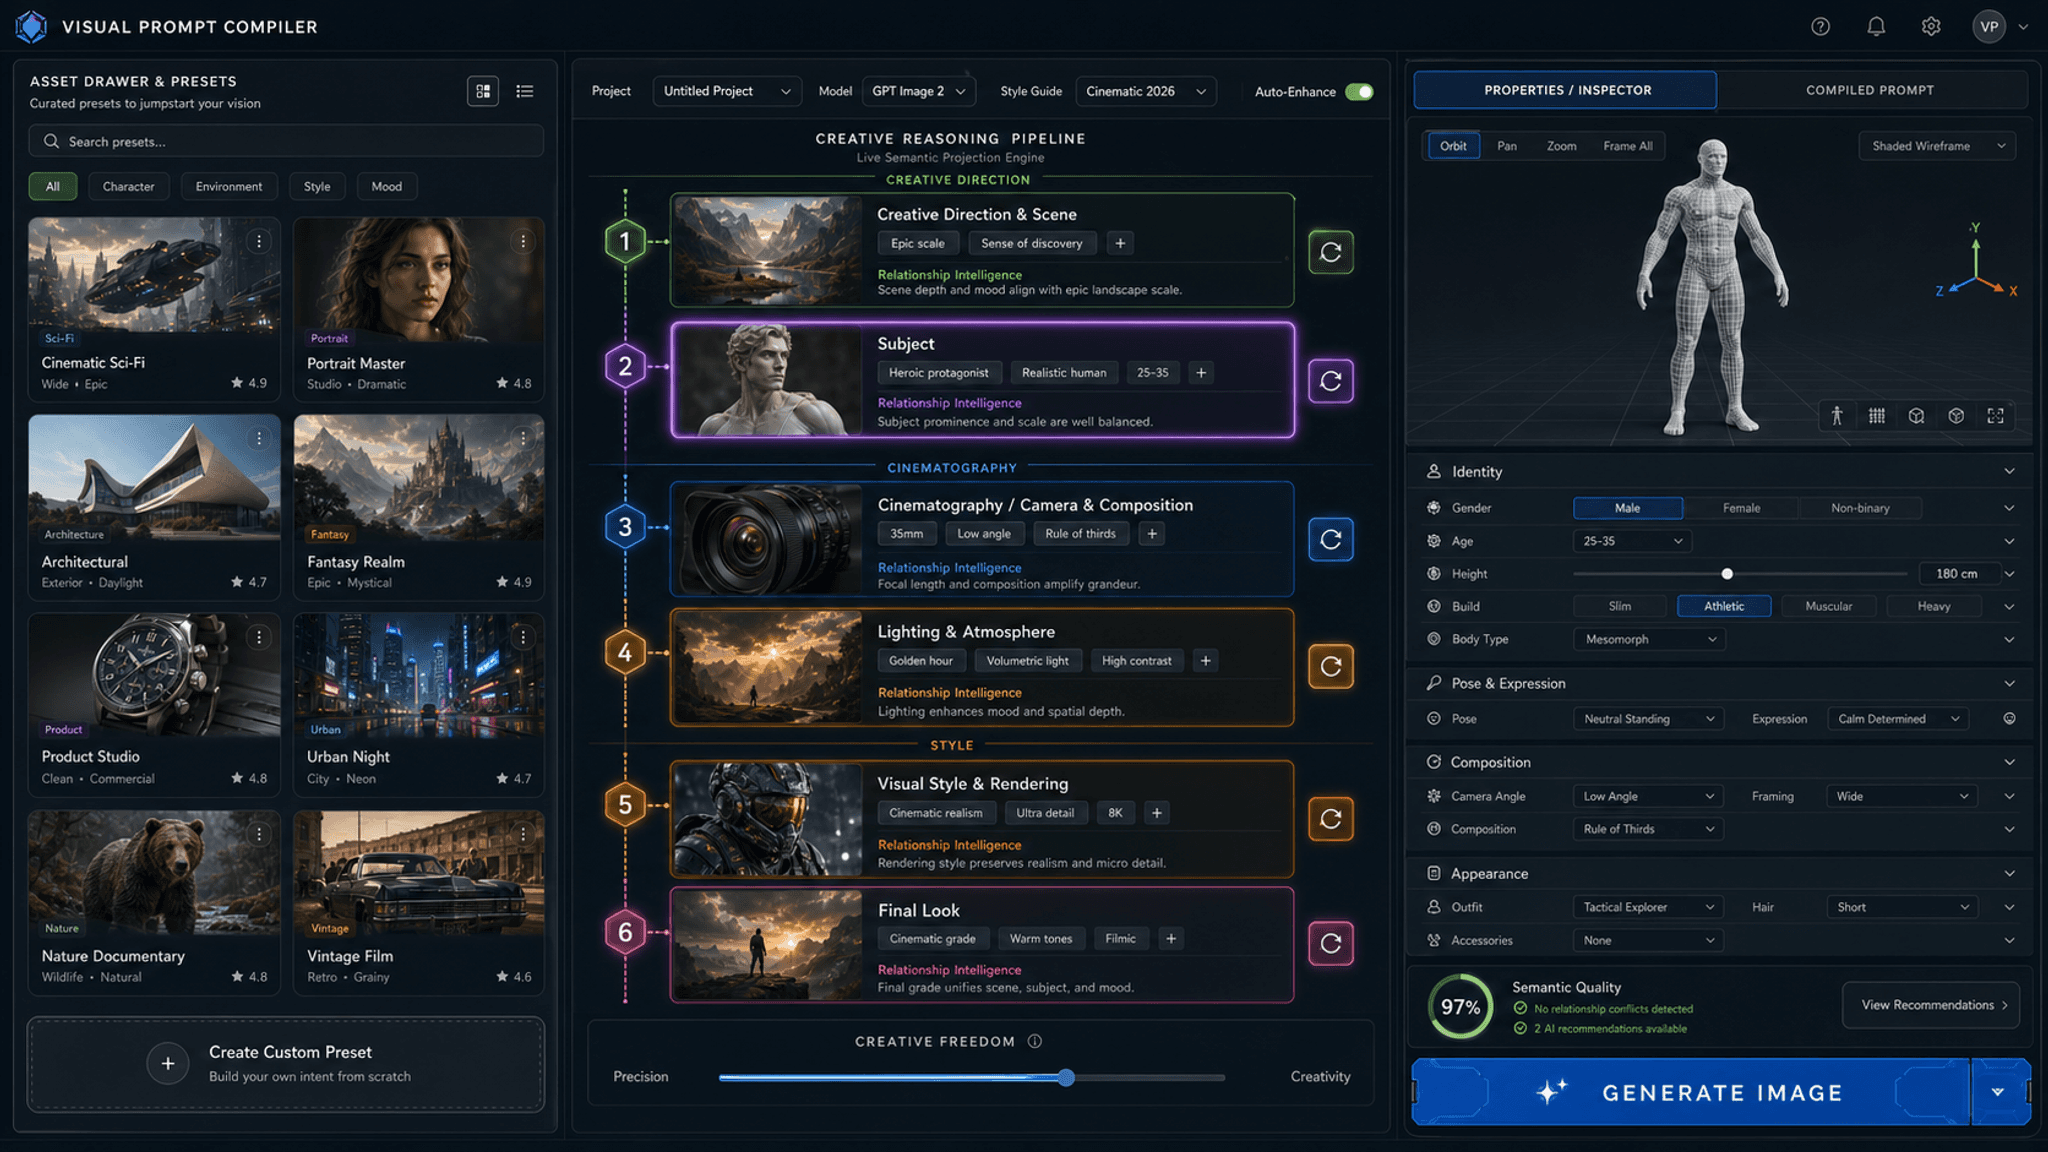The height and width of the screenshot is (1152, 2048).
Task: Regenerate the Cinematography step
Action: click(1331, 539)
